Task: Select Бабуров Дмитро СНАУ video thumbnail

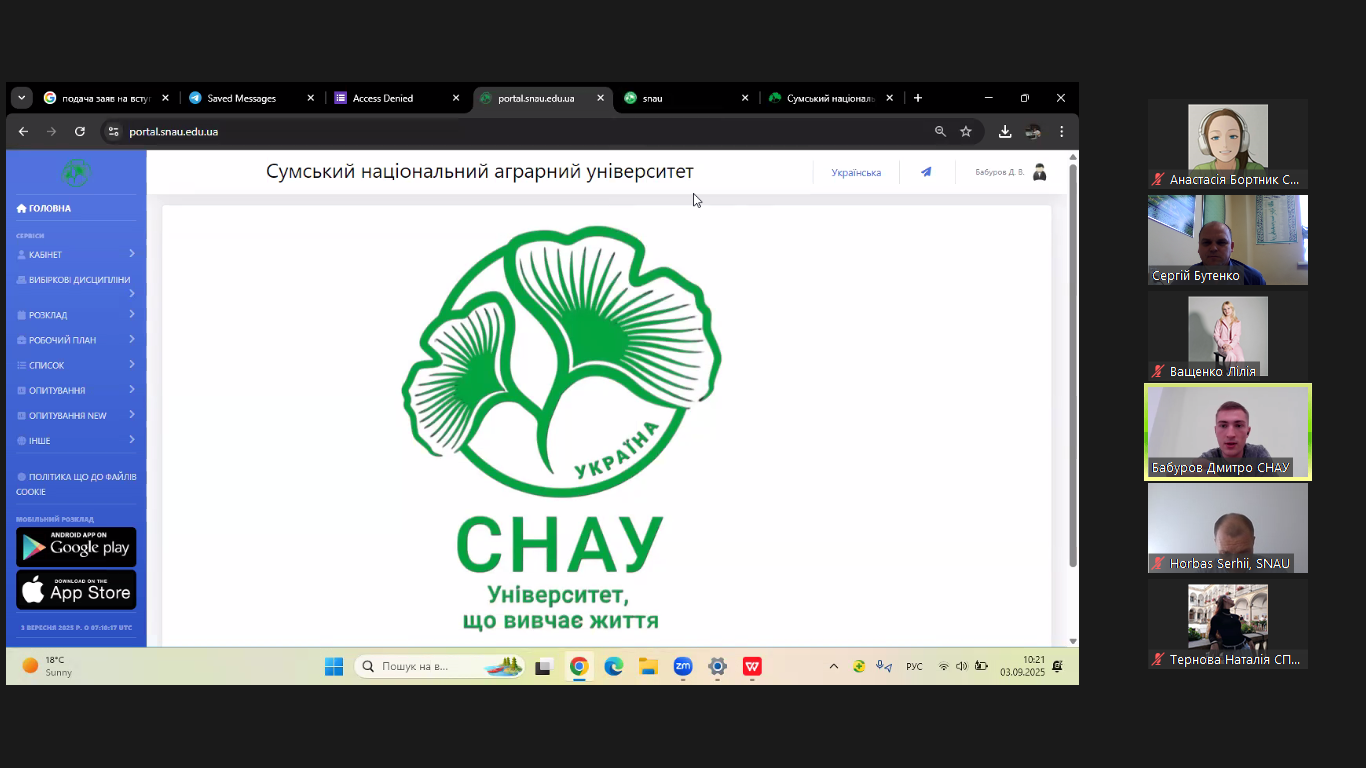Action: pos(1228,432)
